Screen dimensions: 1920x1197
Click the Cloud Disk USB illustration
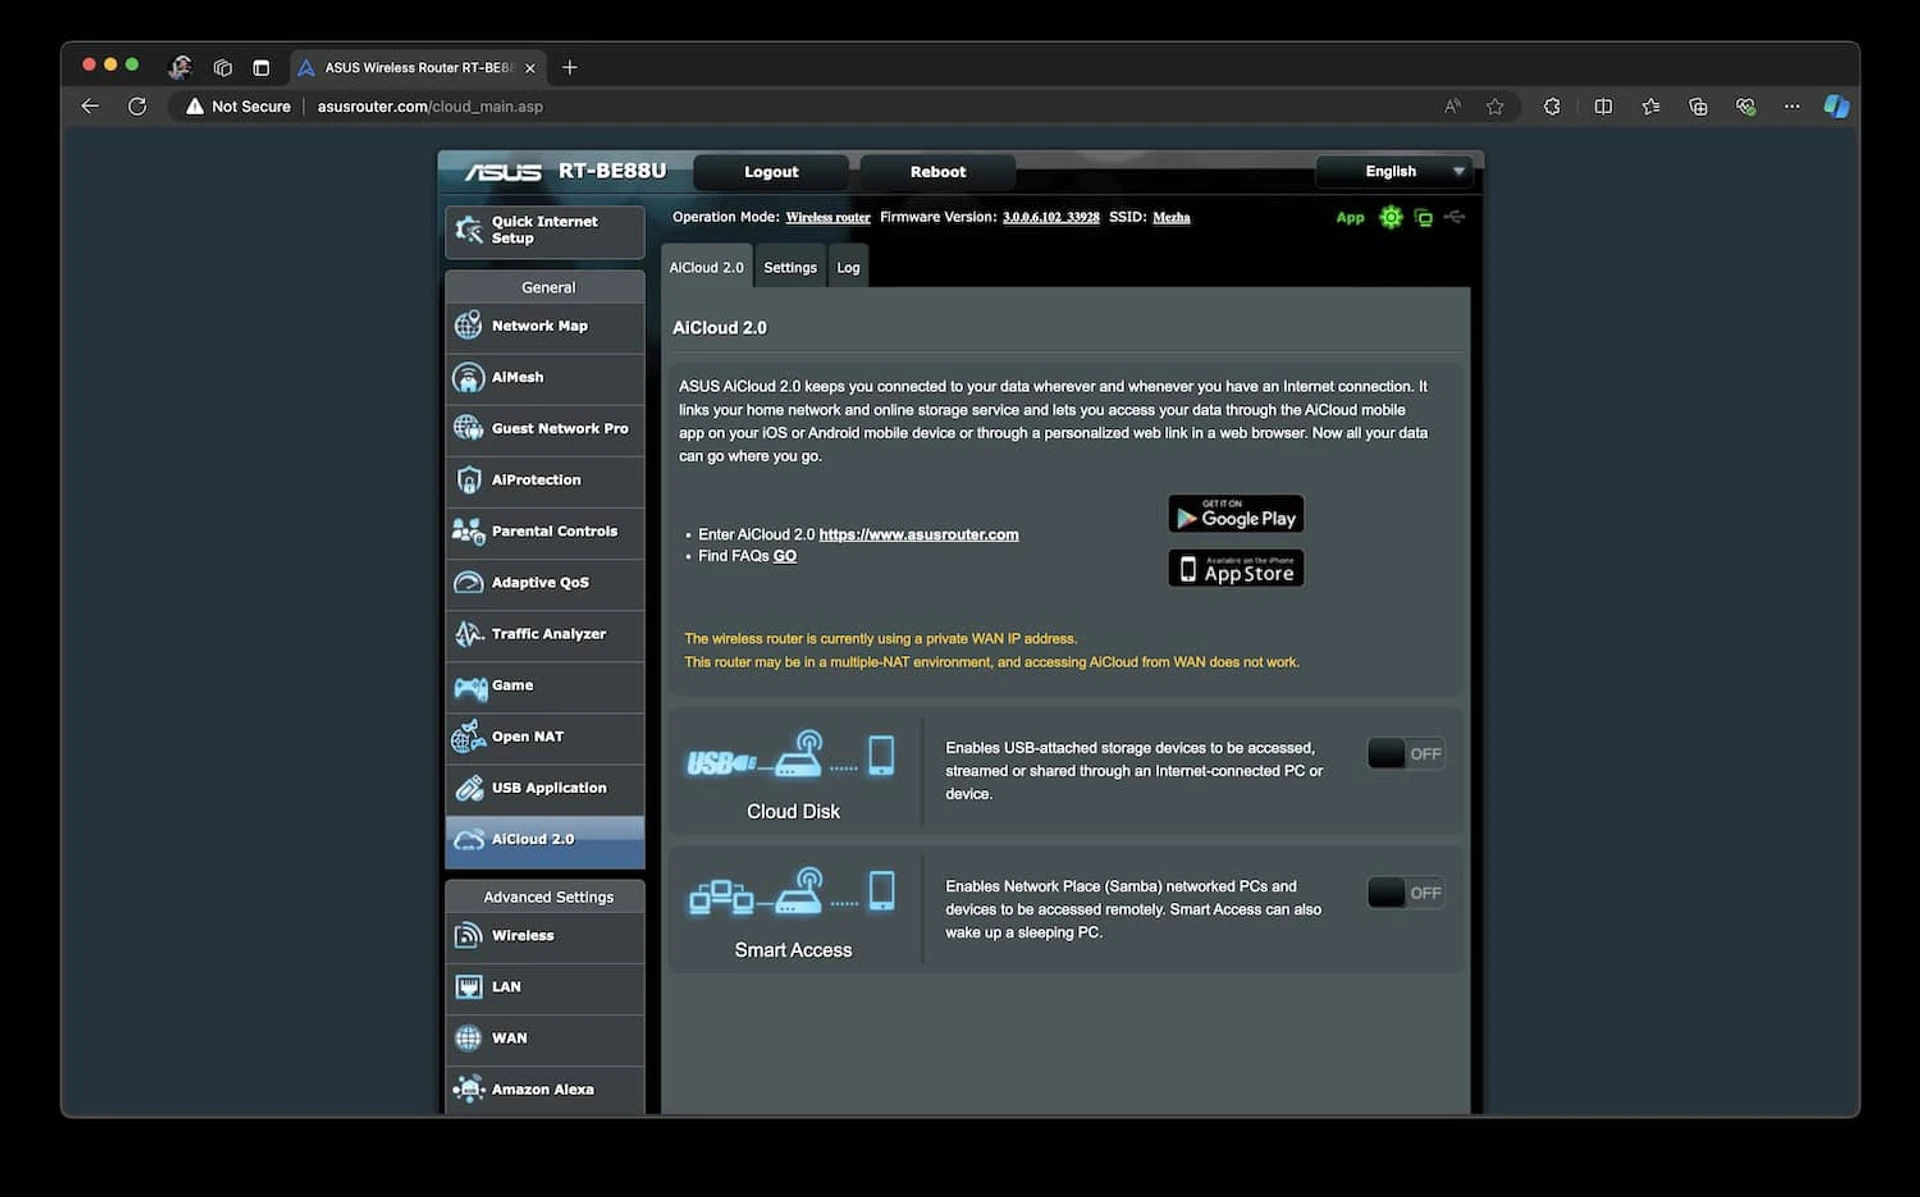(x=790, y=754)
